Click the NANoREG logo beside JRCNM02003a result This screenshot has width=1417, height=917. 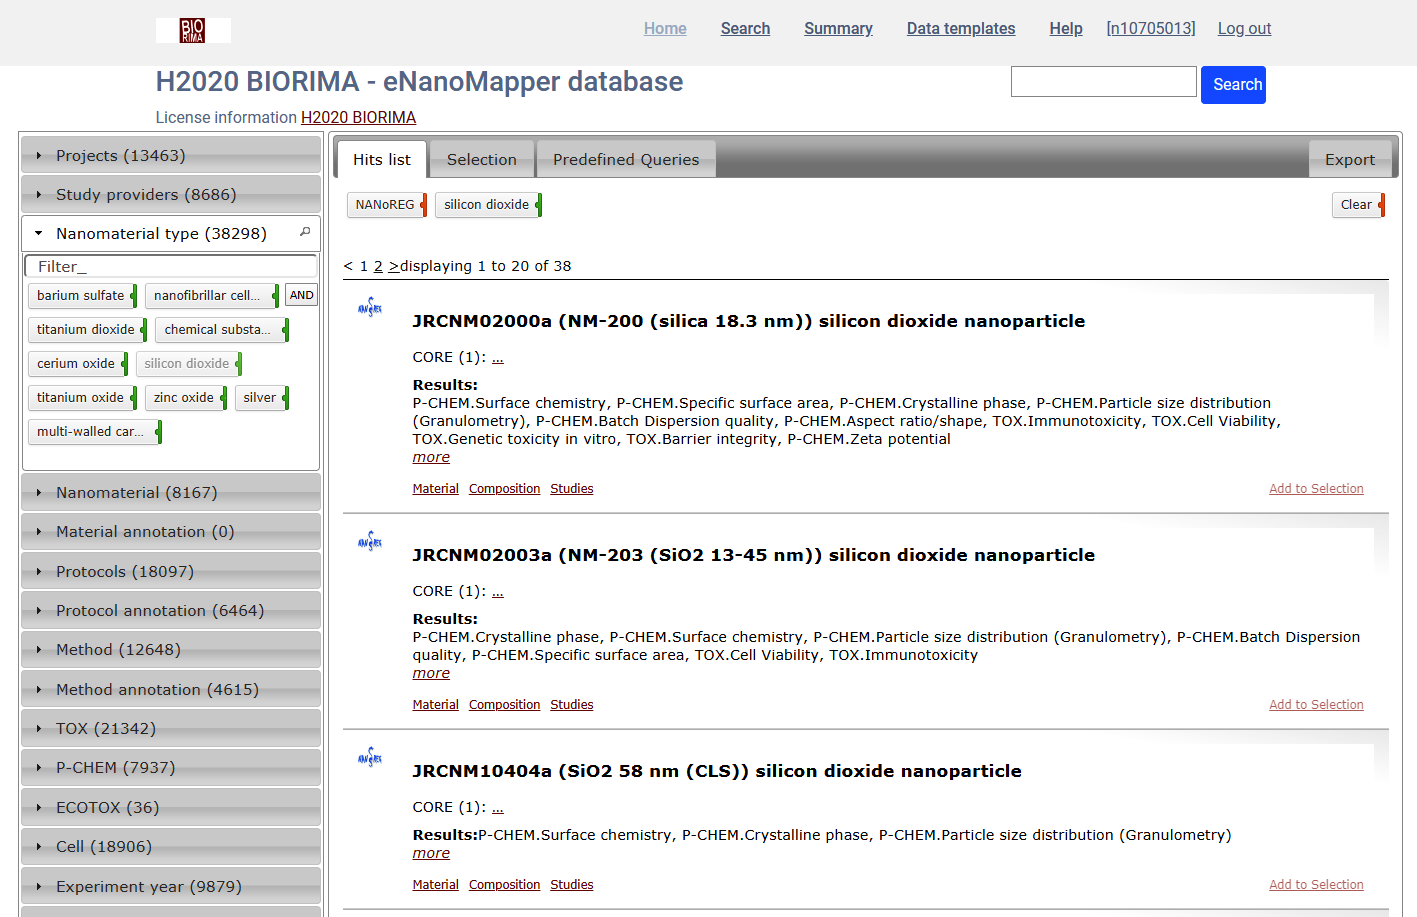(x=370, y=541)
